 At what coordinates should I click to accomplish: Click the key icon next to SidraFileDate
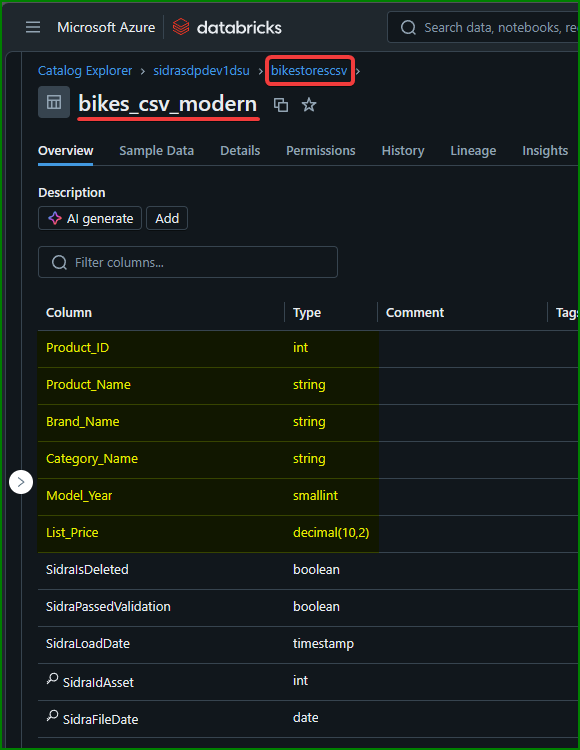[x=52, y=716]
